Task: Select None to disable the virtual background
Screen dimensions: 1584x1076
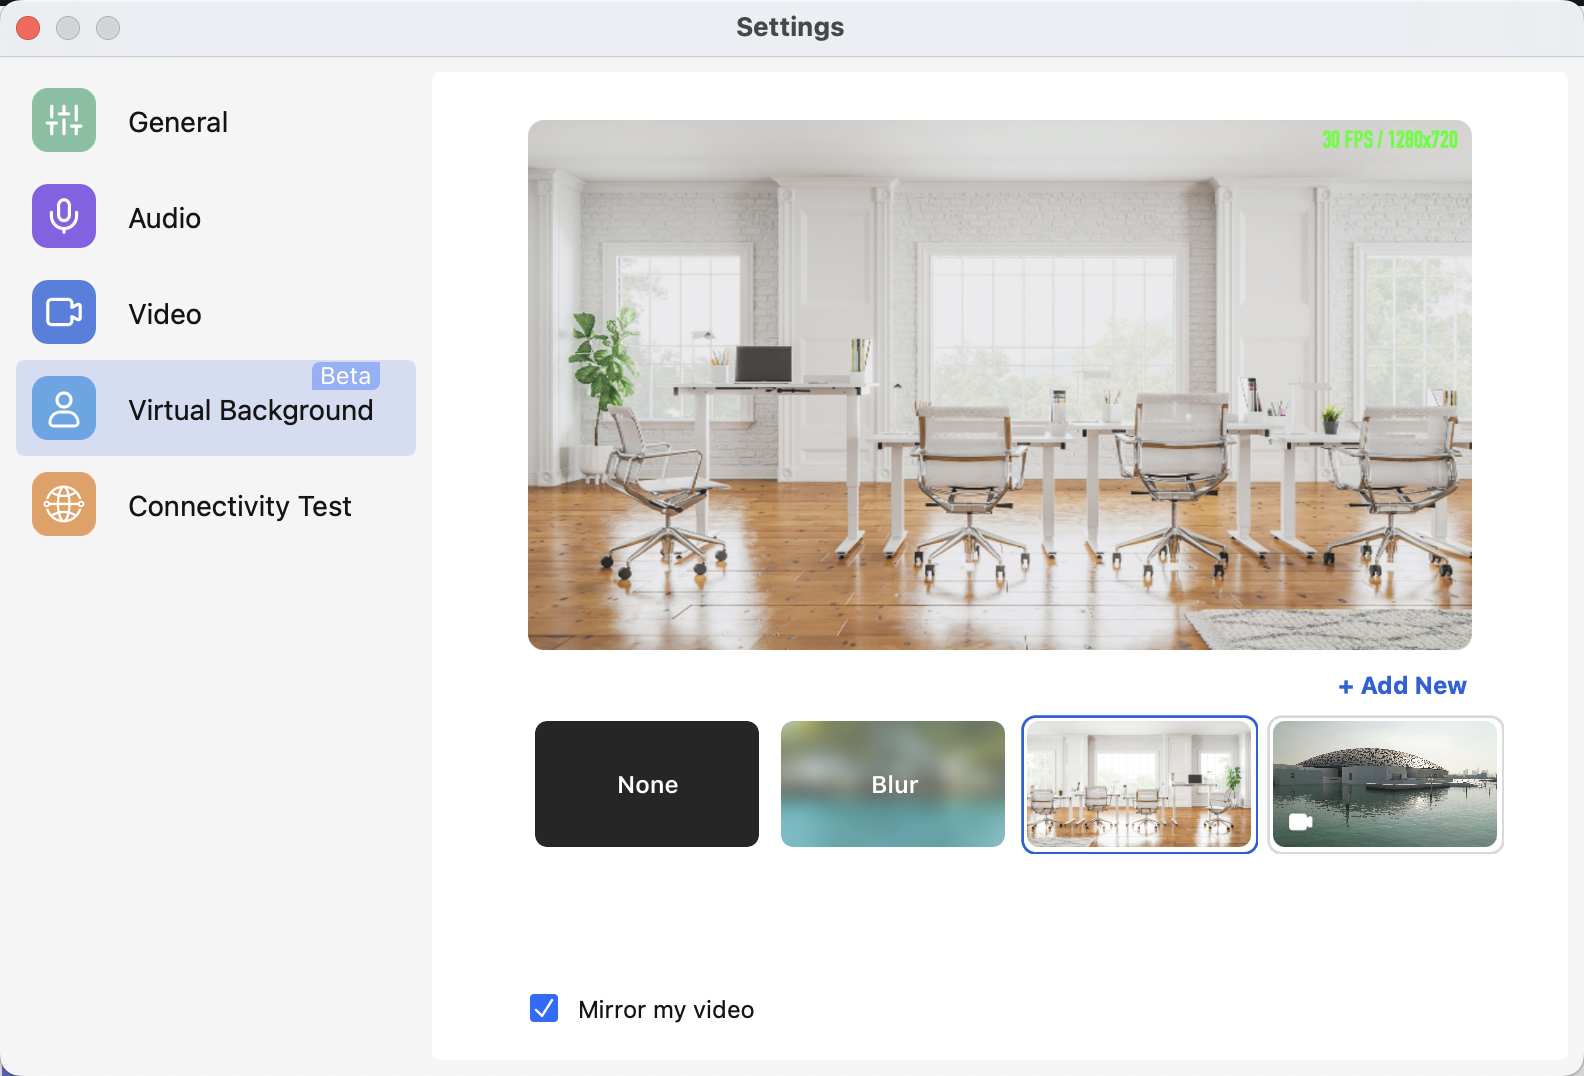Action: point(647,784)
